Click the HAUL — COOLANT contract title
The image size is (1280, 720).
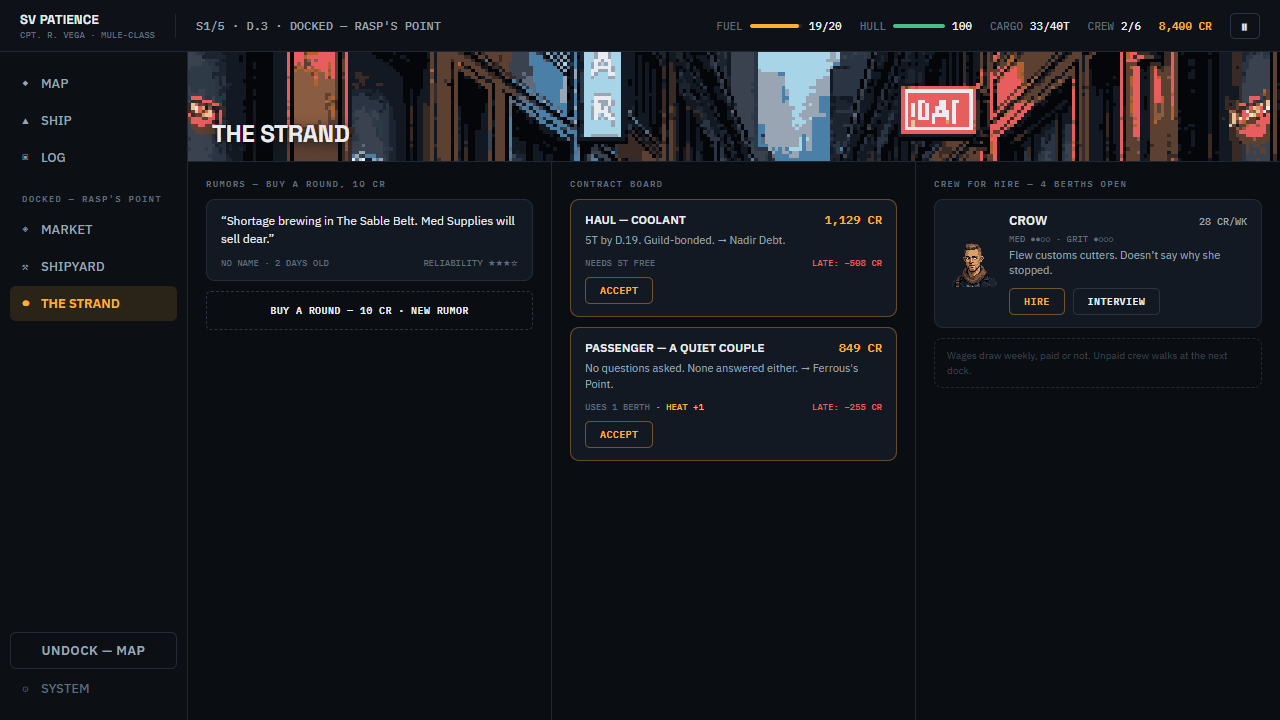click(635, 220)
